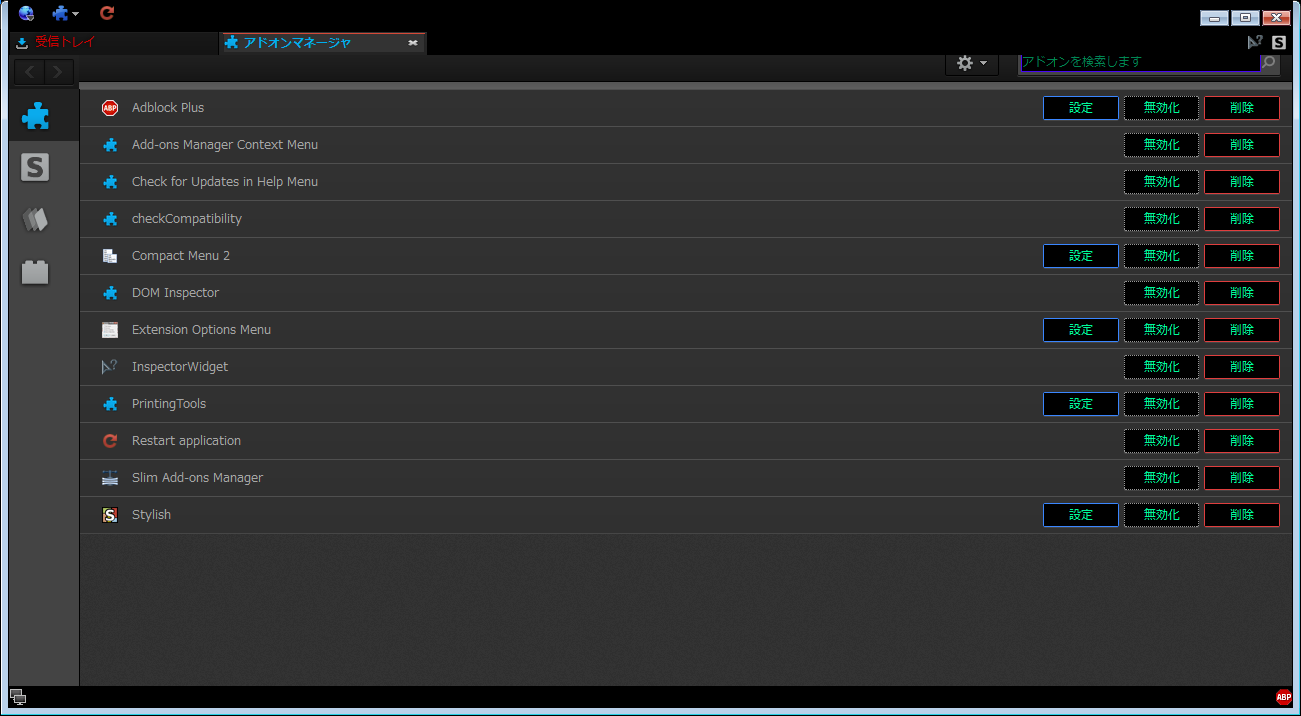Go forward with the right arrow
The image size is (1301, 716).
(x=59, y=71)
